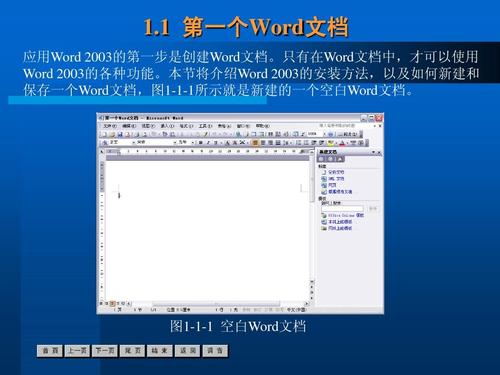Click the Open file toolbar icon
500x375 pixels.
tap(112, 134)
